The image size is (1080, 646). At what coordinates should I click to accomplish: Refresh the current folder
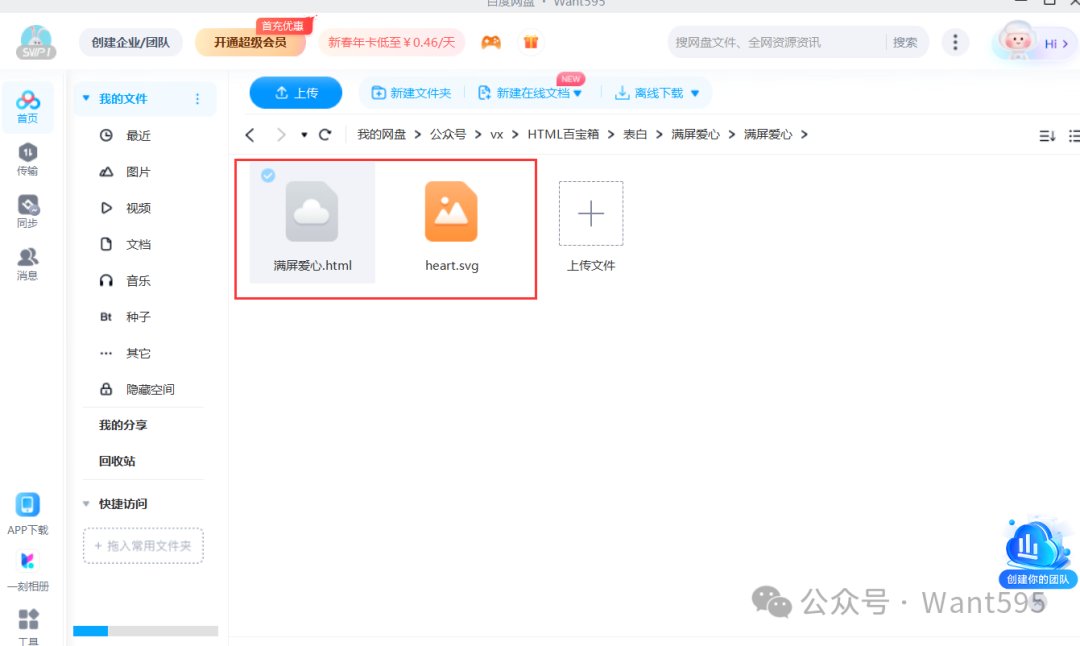324,134
